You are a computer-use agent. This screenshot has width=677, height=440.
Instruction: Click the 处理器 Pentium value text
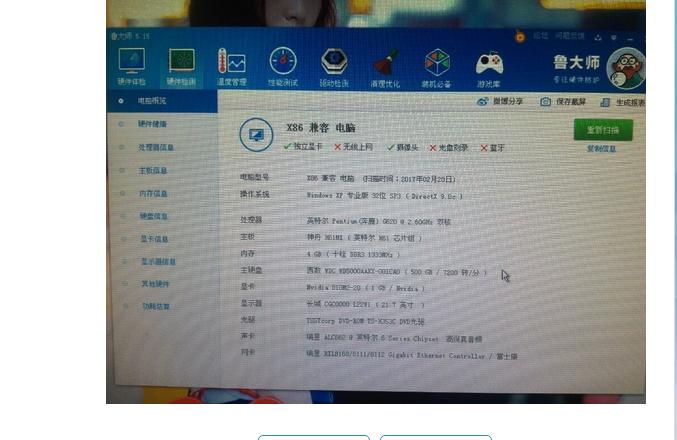pyautogui.click(x=379, y=221)
